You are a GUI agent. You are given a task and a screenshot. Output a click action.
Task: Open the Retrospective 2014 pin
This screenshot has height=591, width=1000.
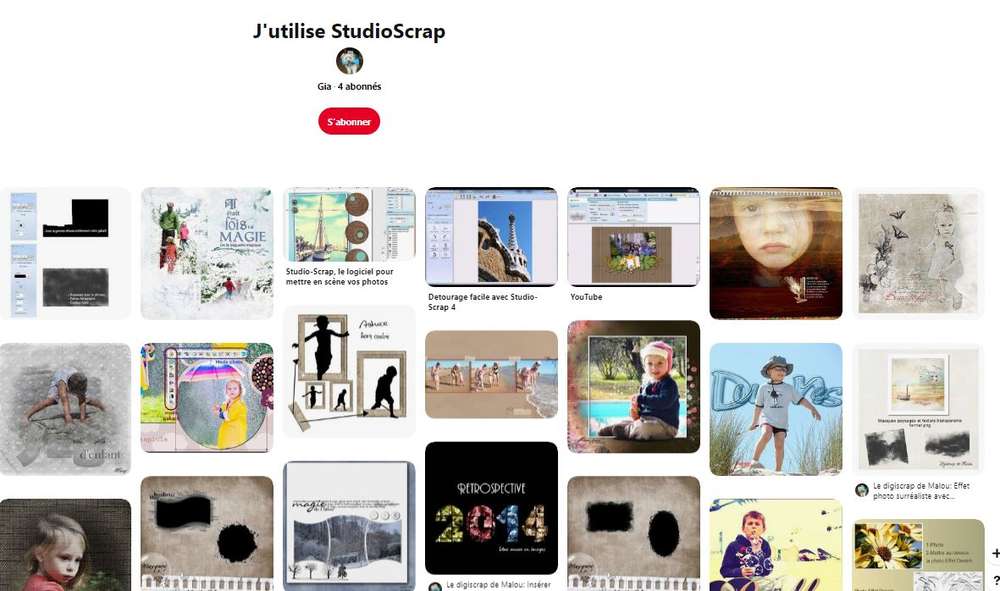tap(491, 508)
